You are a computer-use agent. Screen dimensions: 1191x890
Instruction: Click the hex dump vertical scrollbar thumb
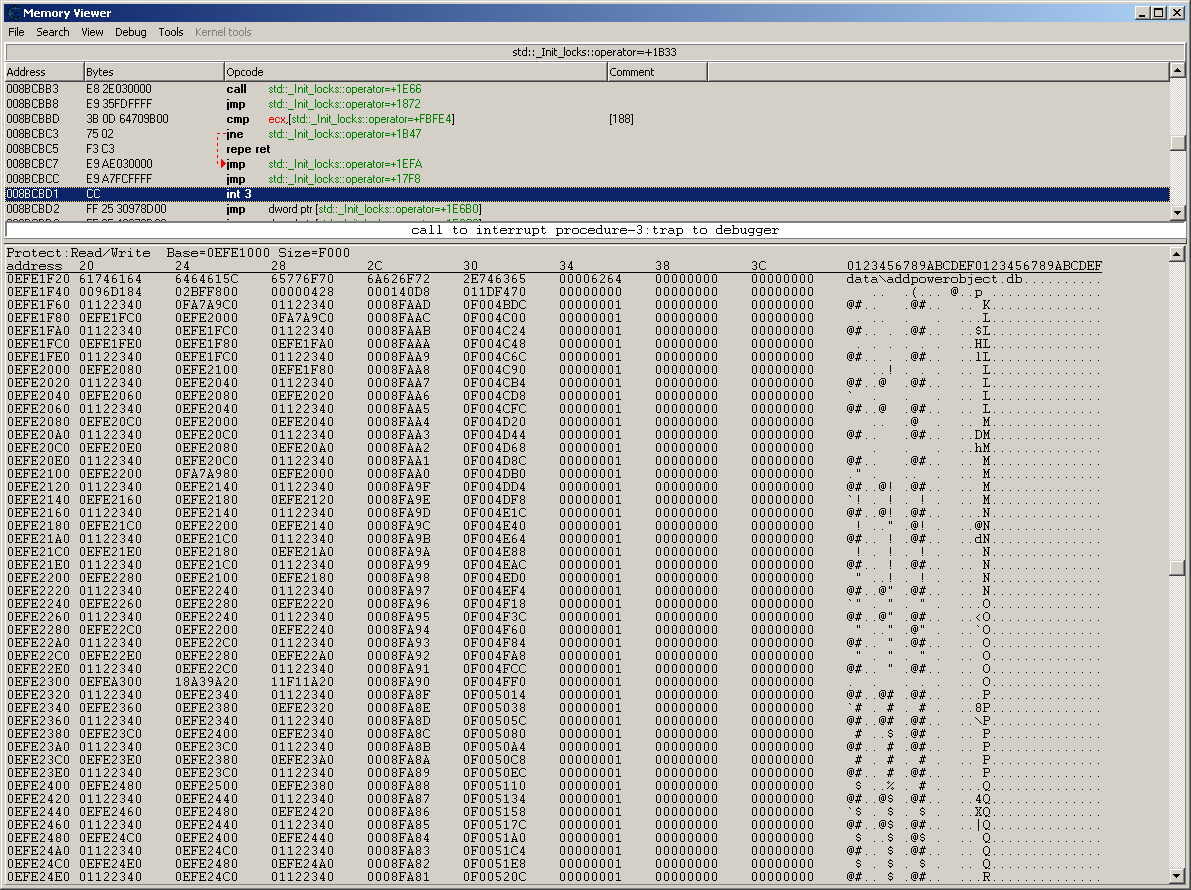tap(1177, 568)
